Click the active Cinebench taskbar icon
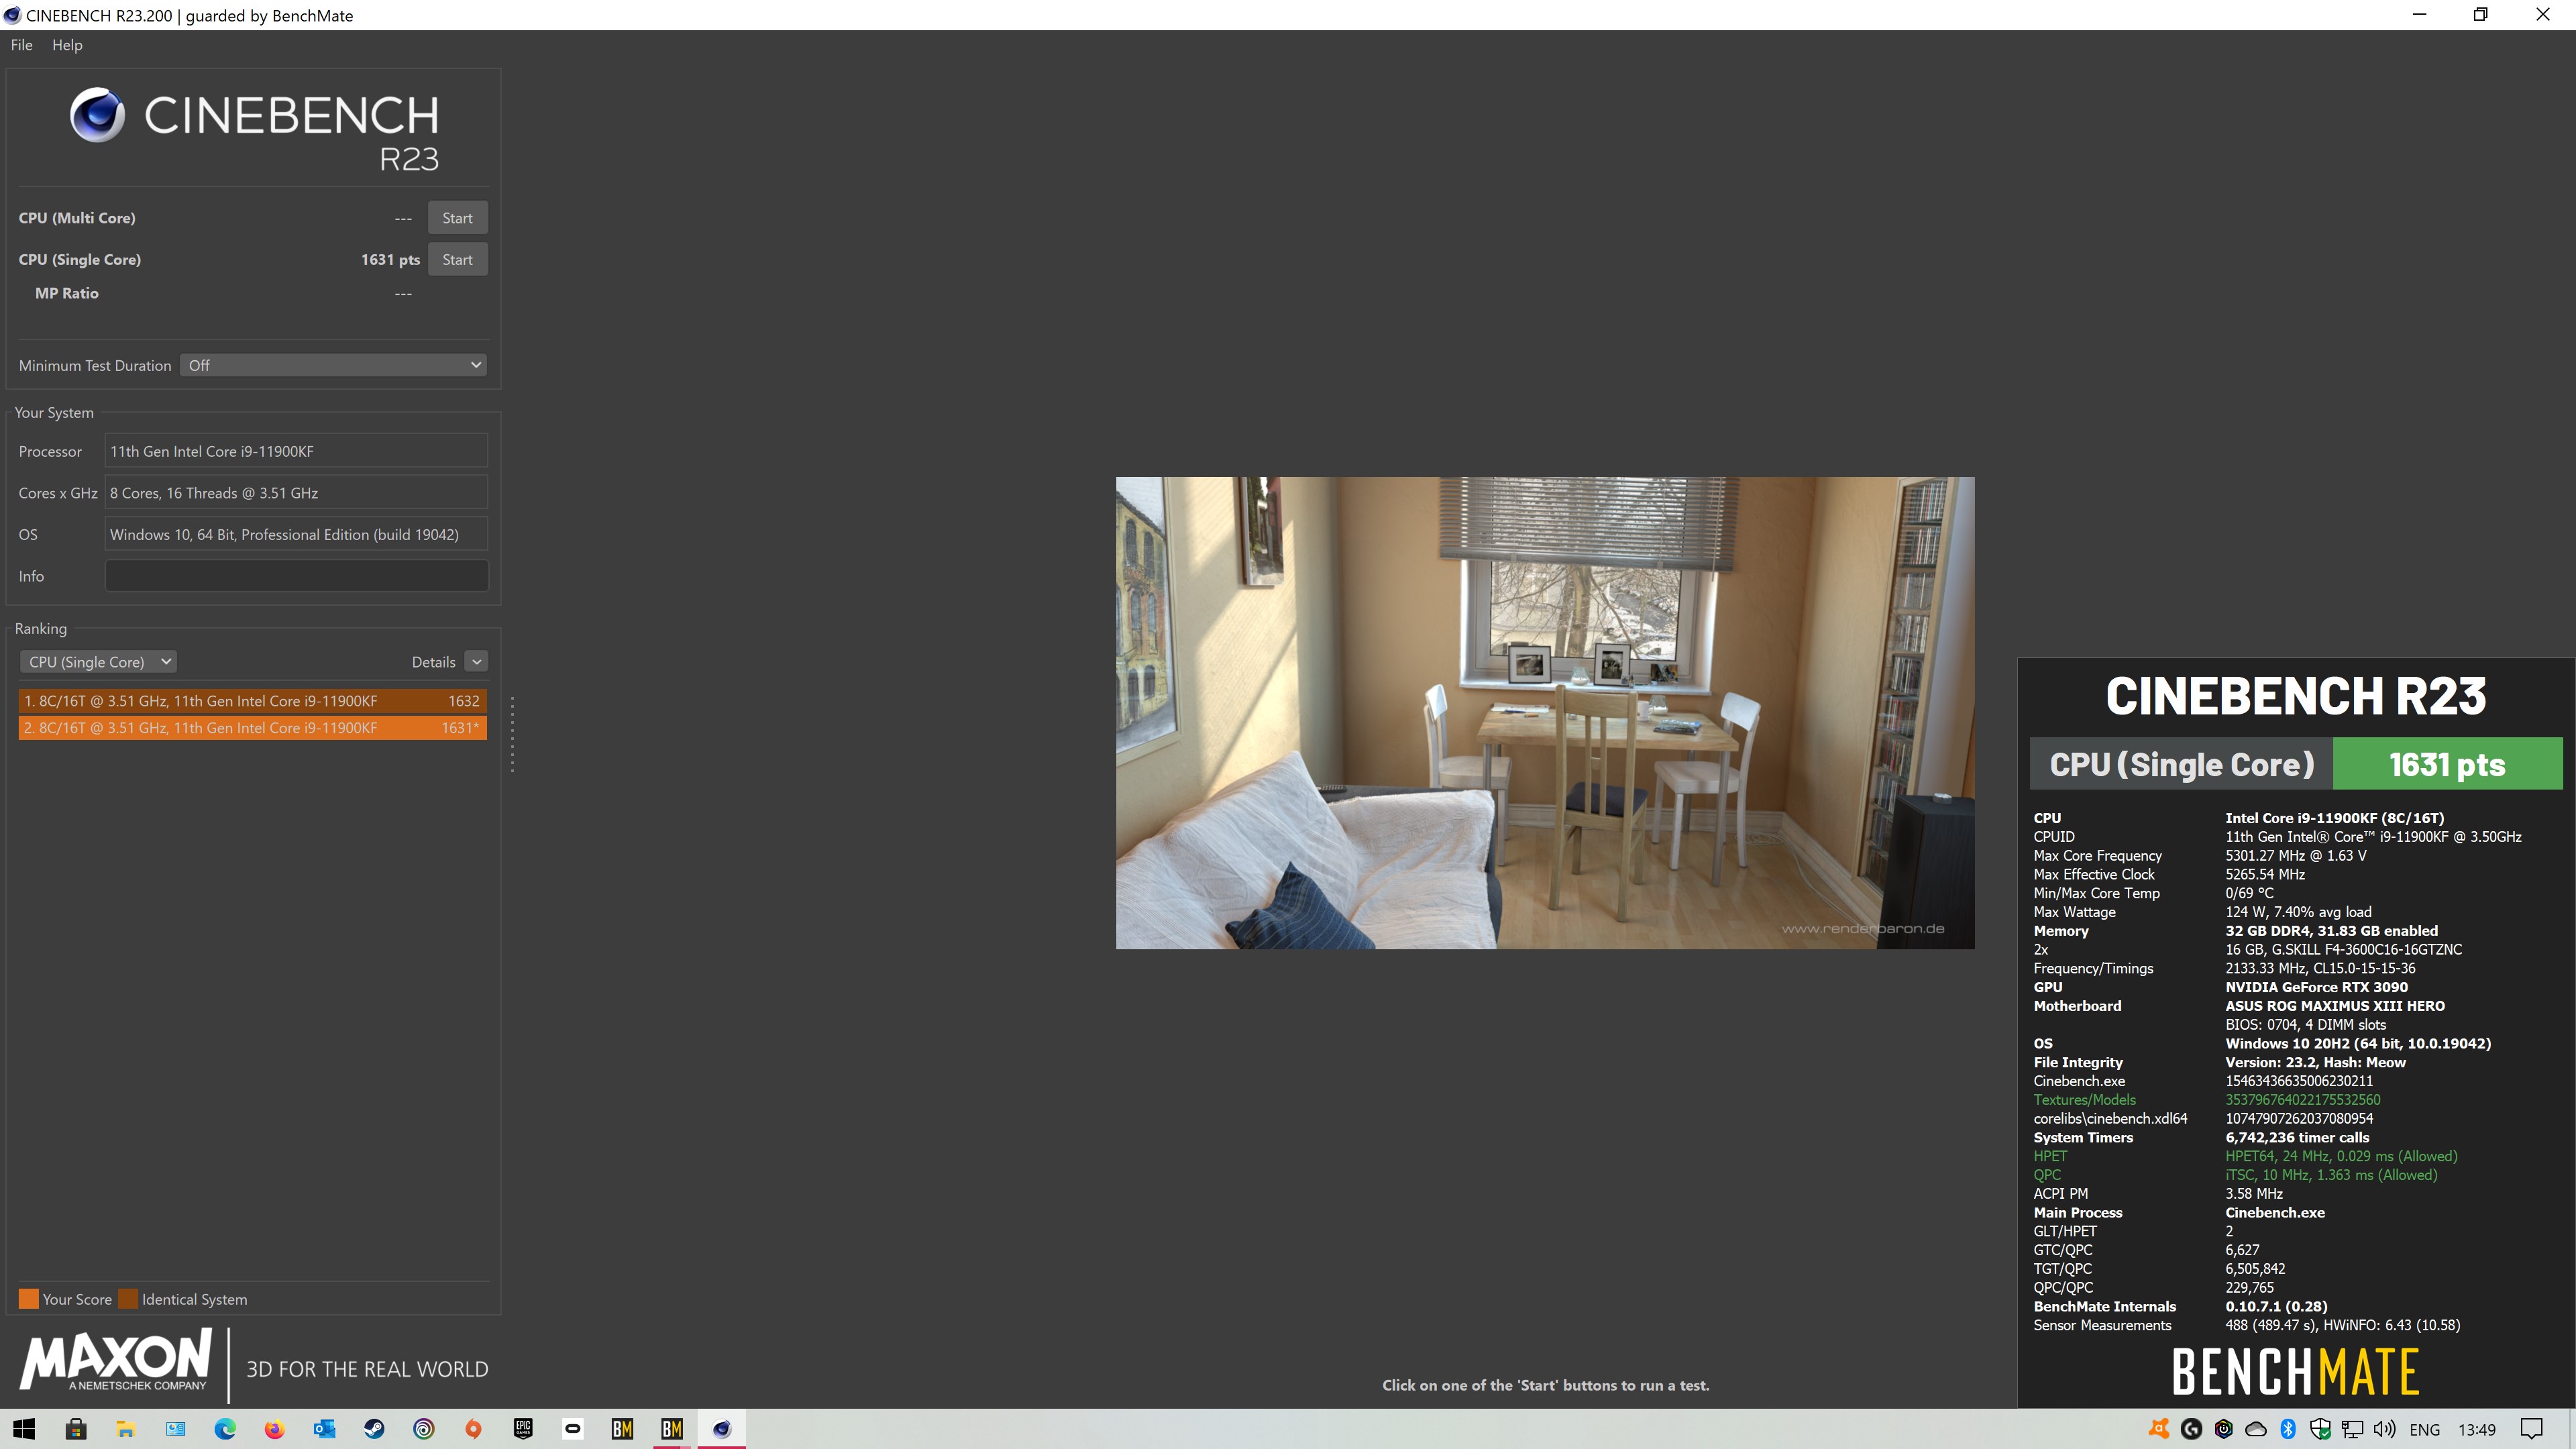Image resolution: width=2576 pixels, height=1449 pixels. tap(722, 1429)
